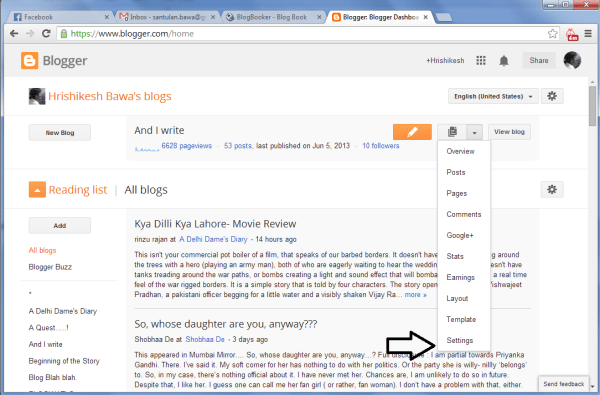This screenshot has height=395, width=600.
Task: Bookmark page using the star icon
Action: [x=552, y=34]
